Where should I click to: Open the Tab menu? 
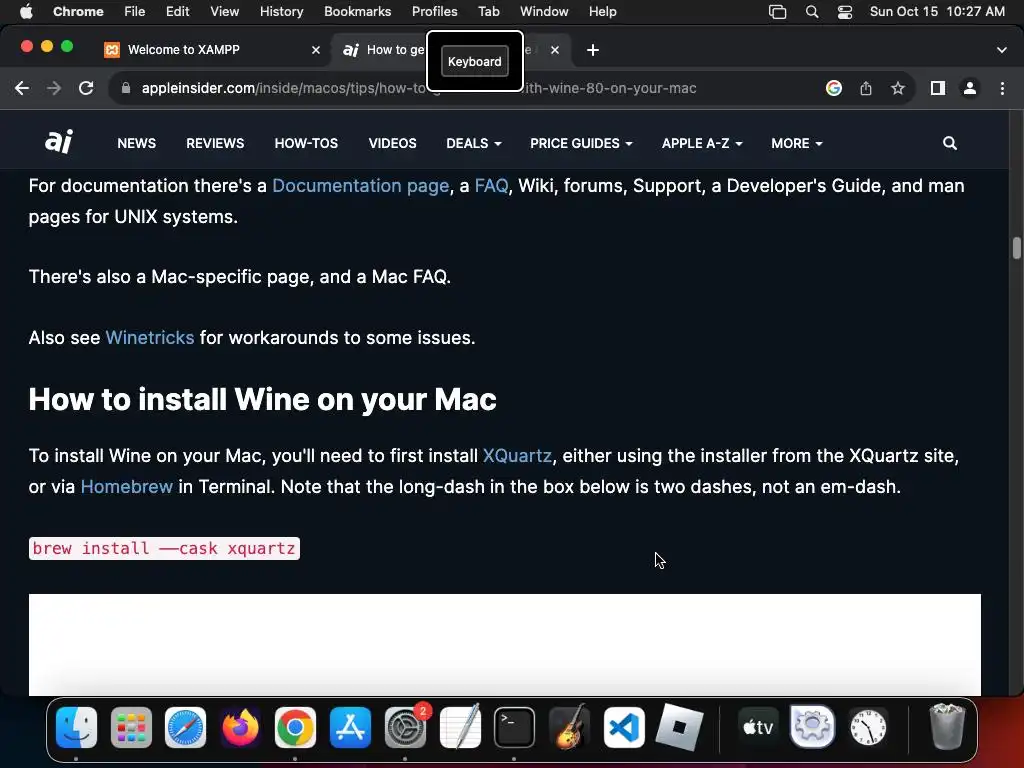[488, 12]
